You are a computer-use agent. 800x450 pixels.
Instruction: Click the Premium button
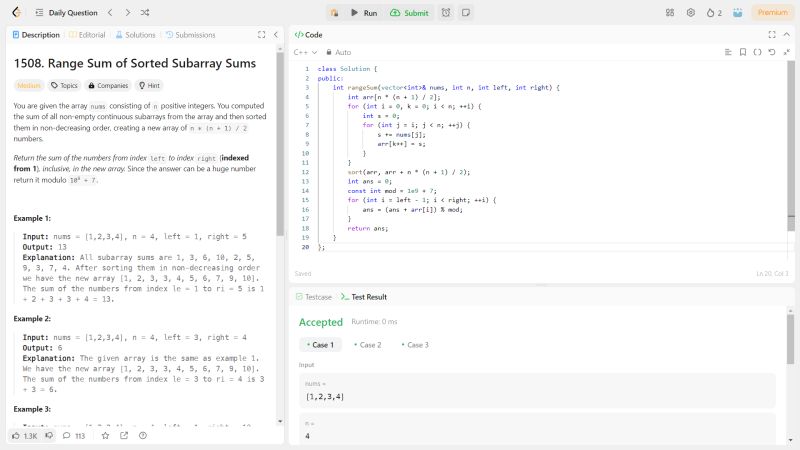tap(771, 13)
